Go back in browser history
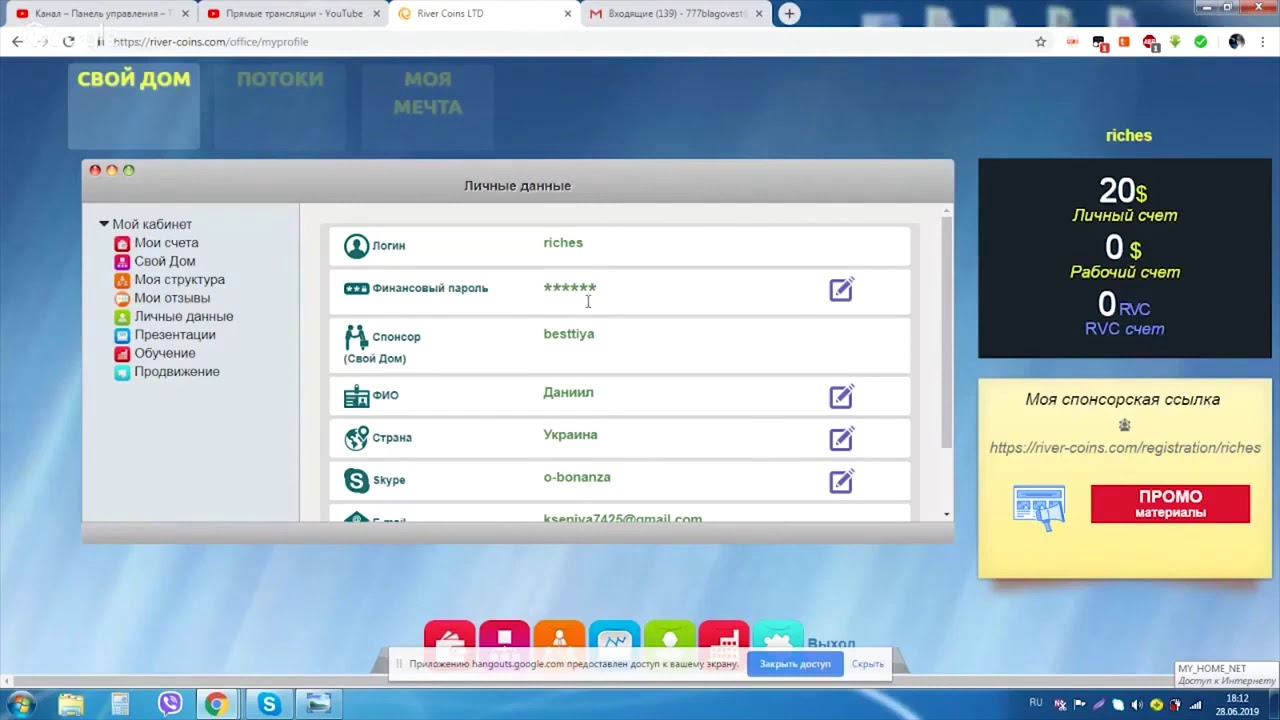1280x720 pixels. (17, 42)
